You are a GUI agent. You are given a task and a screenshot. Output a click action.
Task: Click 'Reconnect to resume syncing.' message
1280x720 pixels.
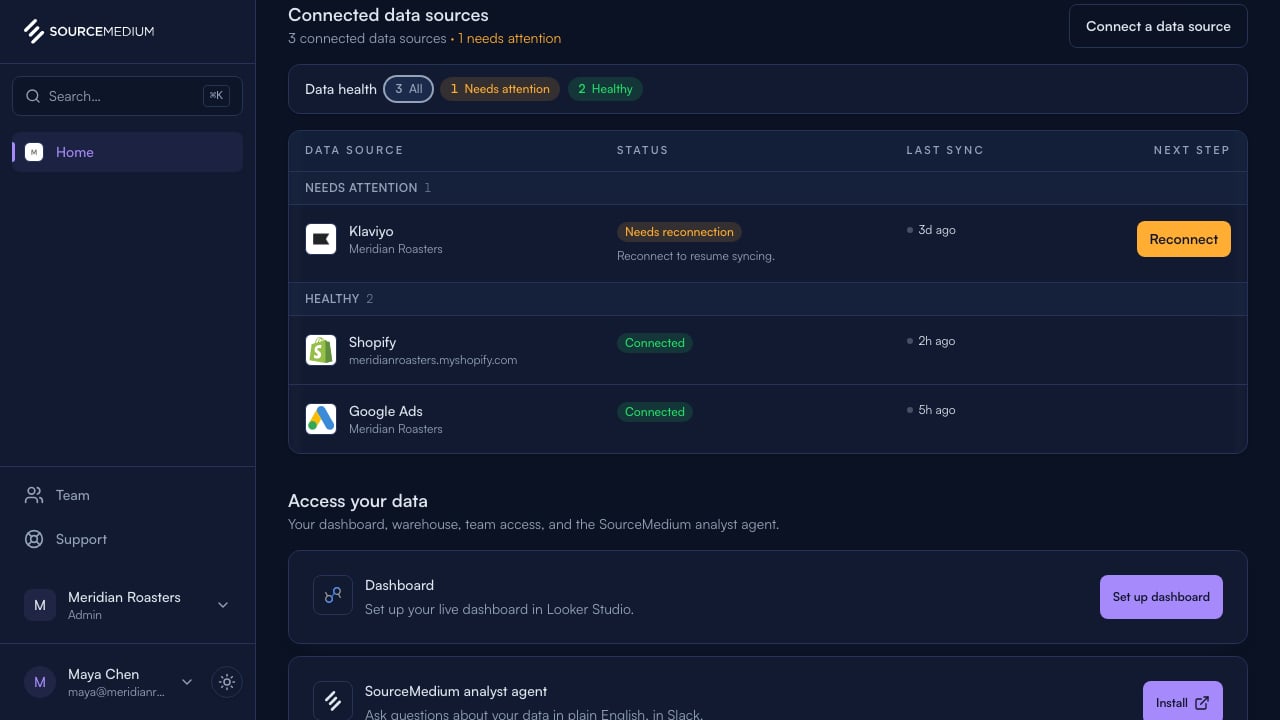[696, 256]
